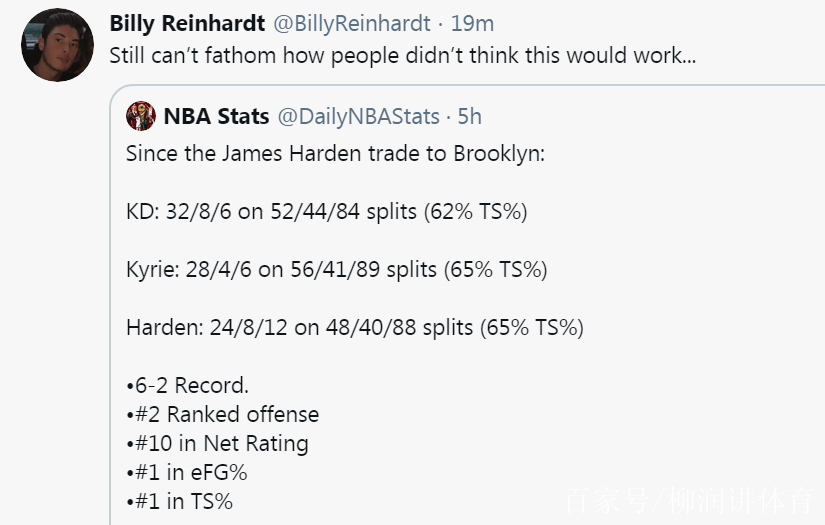Click the Chinese watermark text
Screen dimensions: 825x525
click(x=689, y=501)
